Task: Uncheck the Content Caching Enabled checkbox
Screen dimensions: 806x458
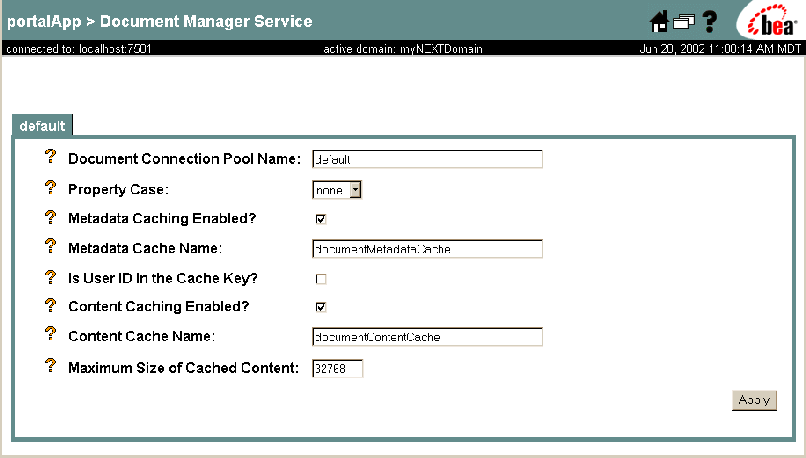Action: [321, 307]
